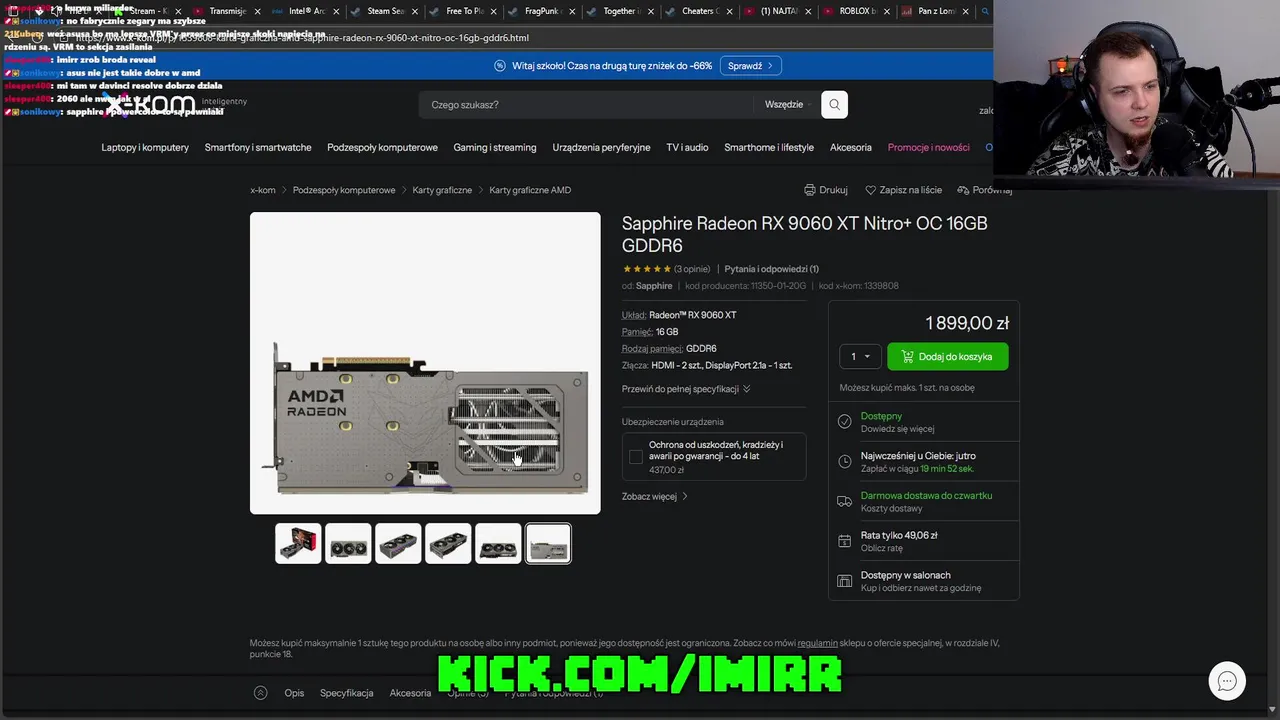Image resolution: width=1280 pixels, height=720 pixels.
Task: Switch to the Intel Arc browser tab
Action: (306, 11)
